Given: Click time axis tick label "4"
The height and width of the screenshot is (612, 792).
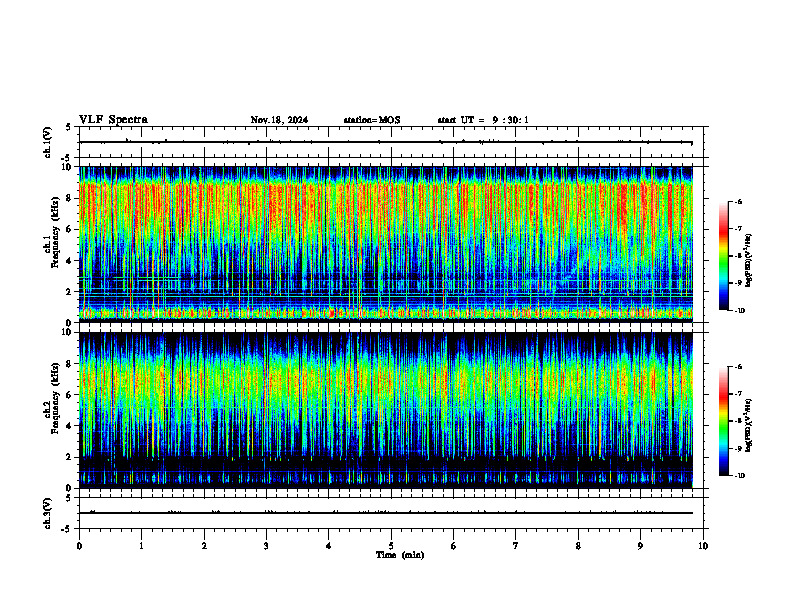Looking at the screenshot, I should [329, 546].
